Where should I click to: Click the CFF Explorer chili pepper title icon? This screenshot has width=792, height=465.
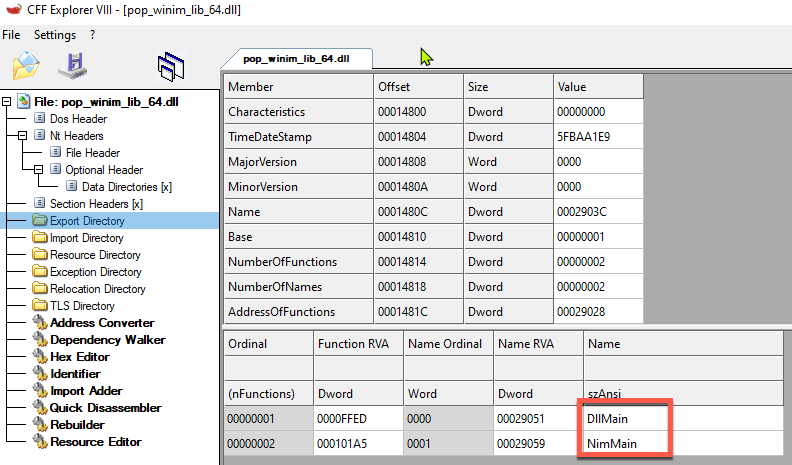pos(13,9)
